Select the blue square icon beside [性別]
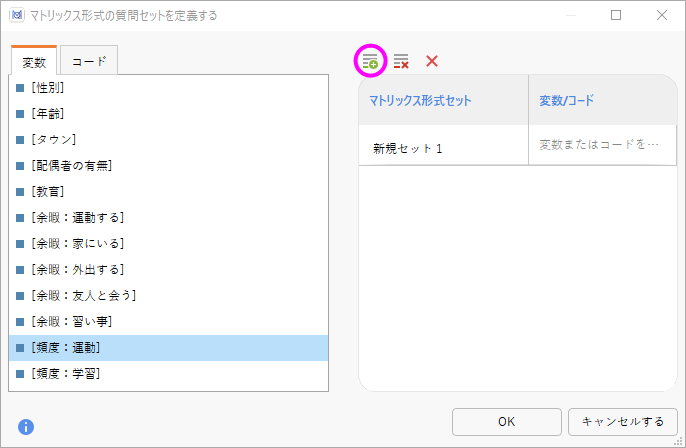Image resolution: width=686 pixels, height=448 pixels. pos(20,88)
